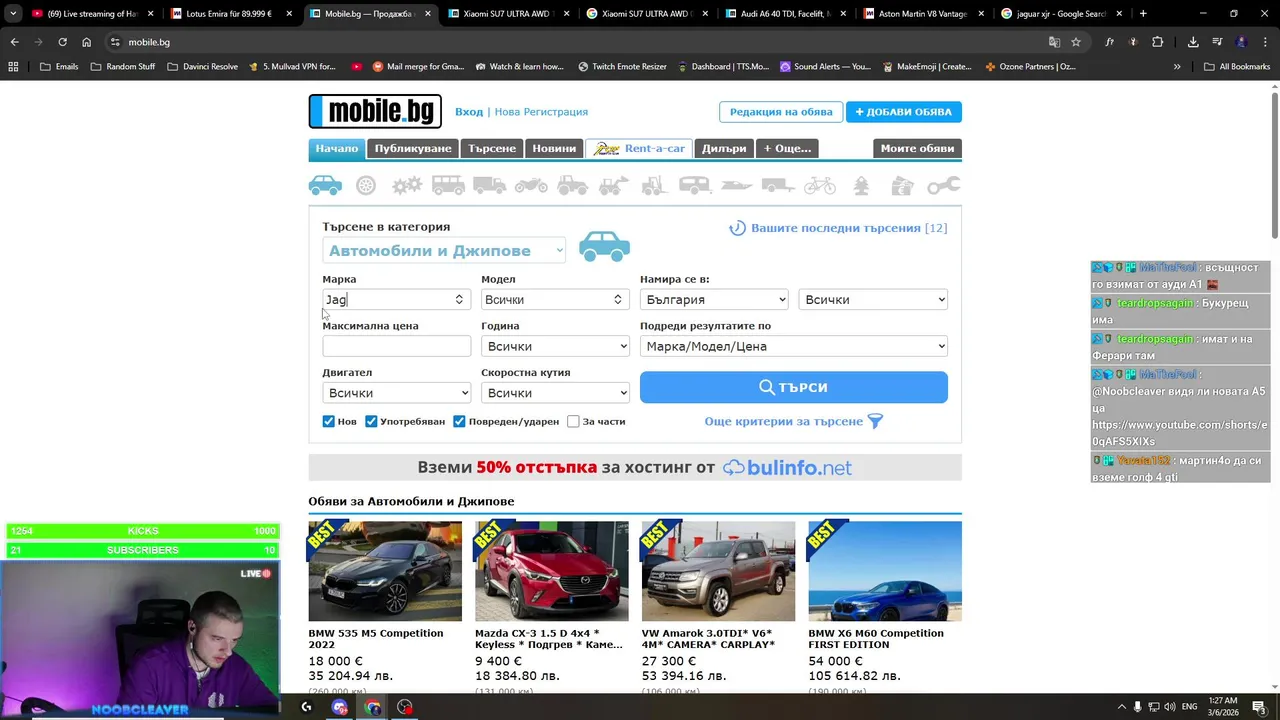The image size is (1280, 720).
Task: Uncheck the Нов checkbox
Action: pyautogui.click(x=328, y=421)
